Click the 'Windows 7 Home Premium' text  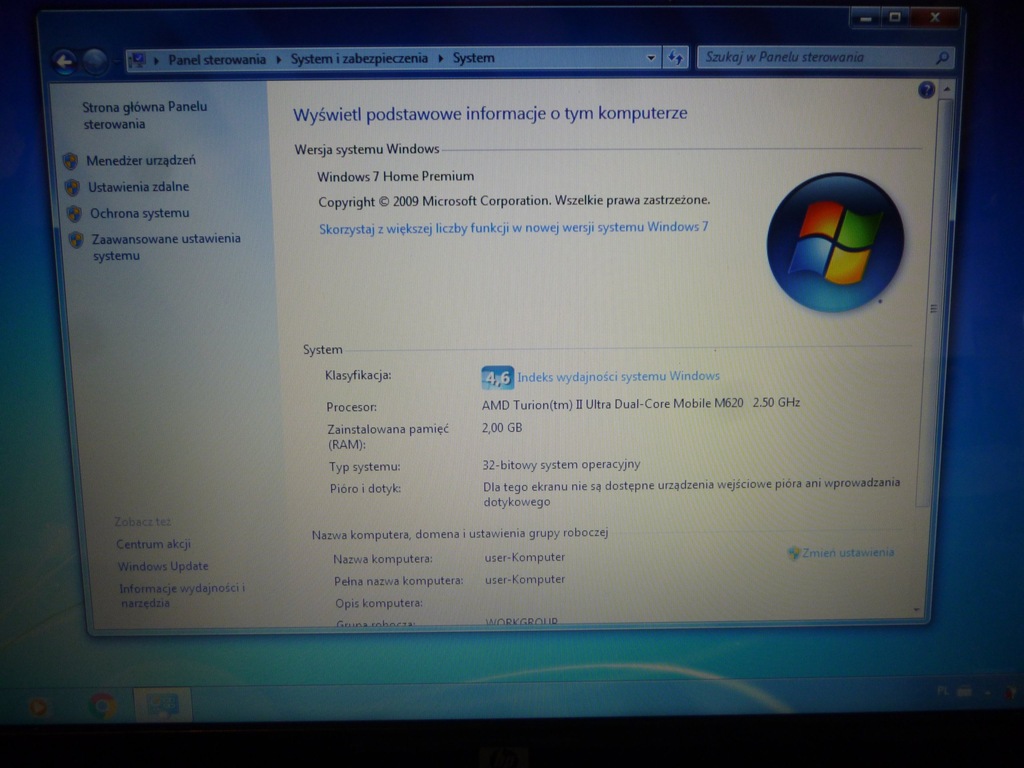(x=396, y=176)
